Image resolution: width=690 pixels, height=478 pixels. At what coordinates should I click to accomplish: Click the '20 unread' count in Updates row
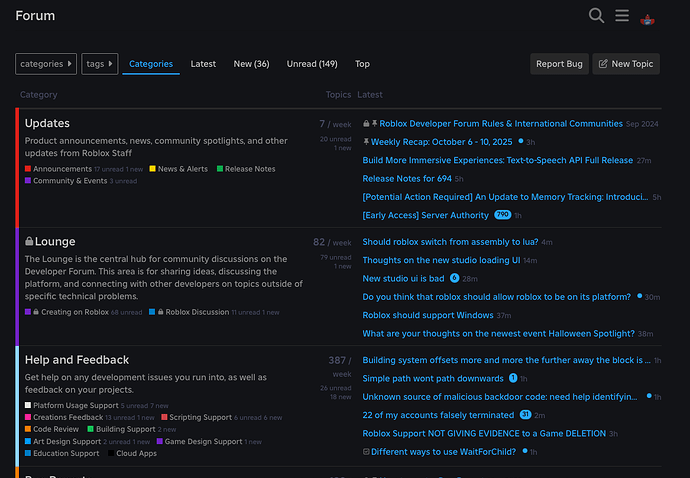click(x=335, y=139)
